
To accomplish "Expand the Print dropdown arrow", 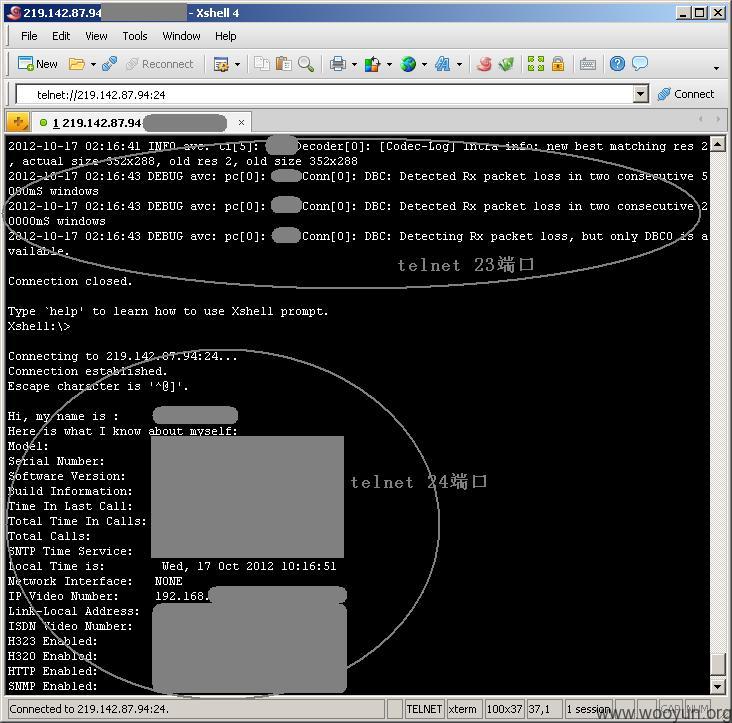I will point(354,64).
